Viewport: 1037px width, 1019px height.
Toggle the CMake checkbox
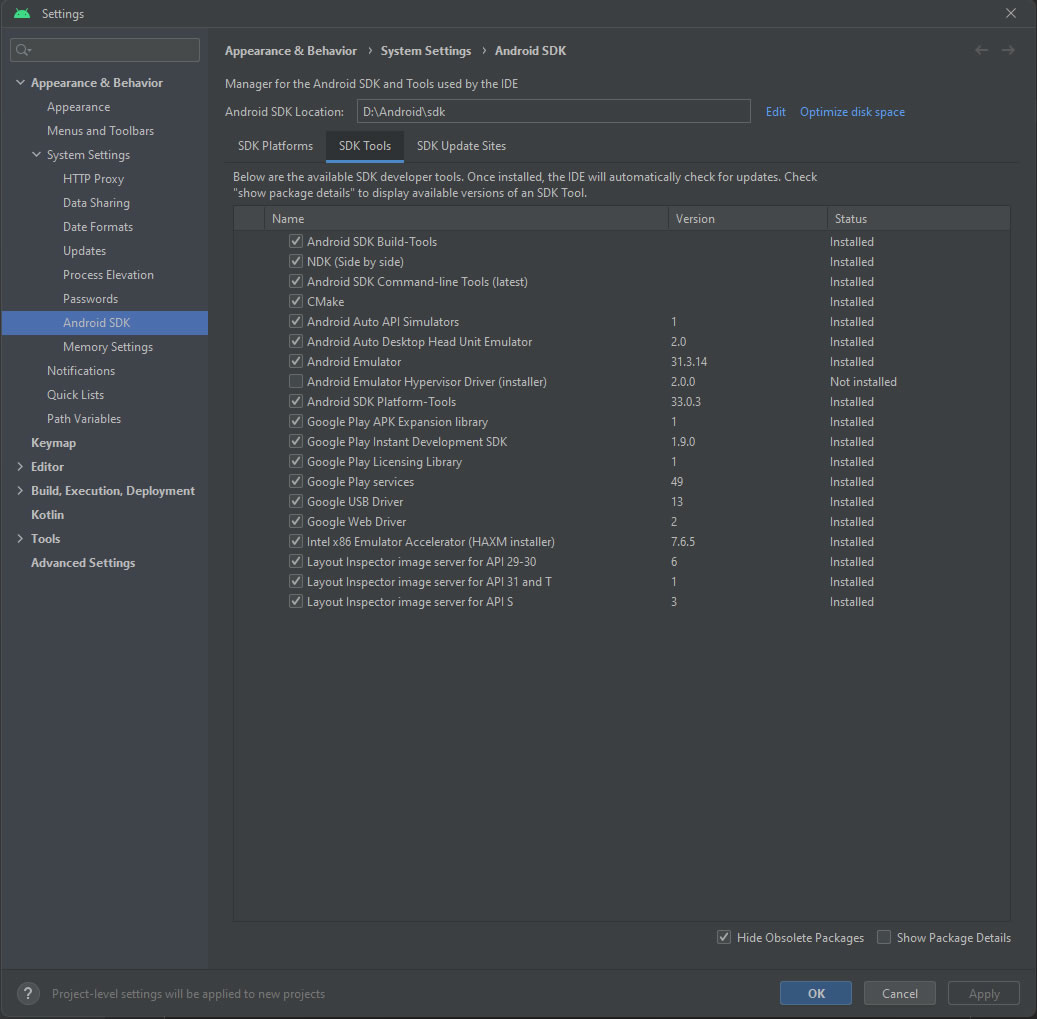[x=296, y=301]
